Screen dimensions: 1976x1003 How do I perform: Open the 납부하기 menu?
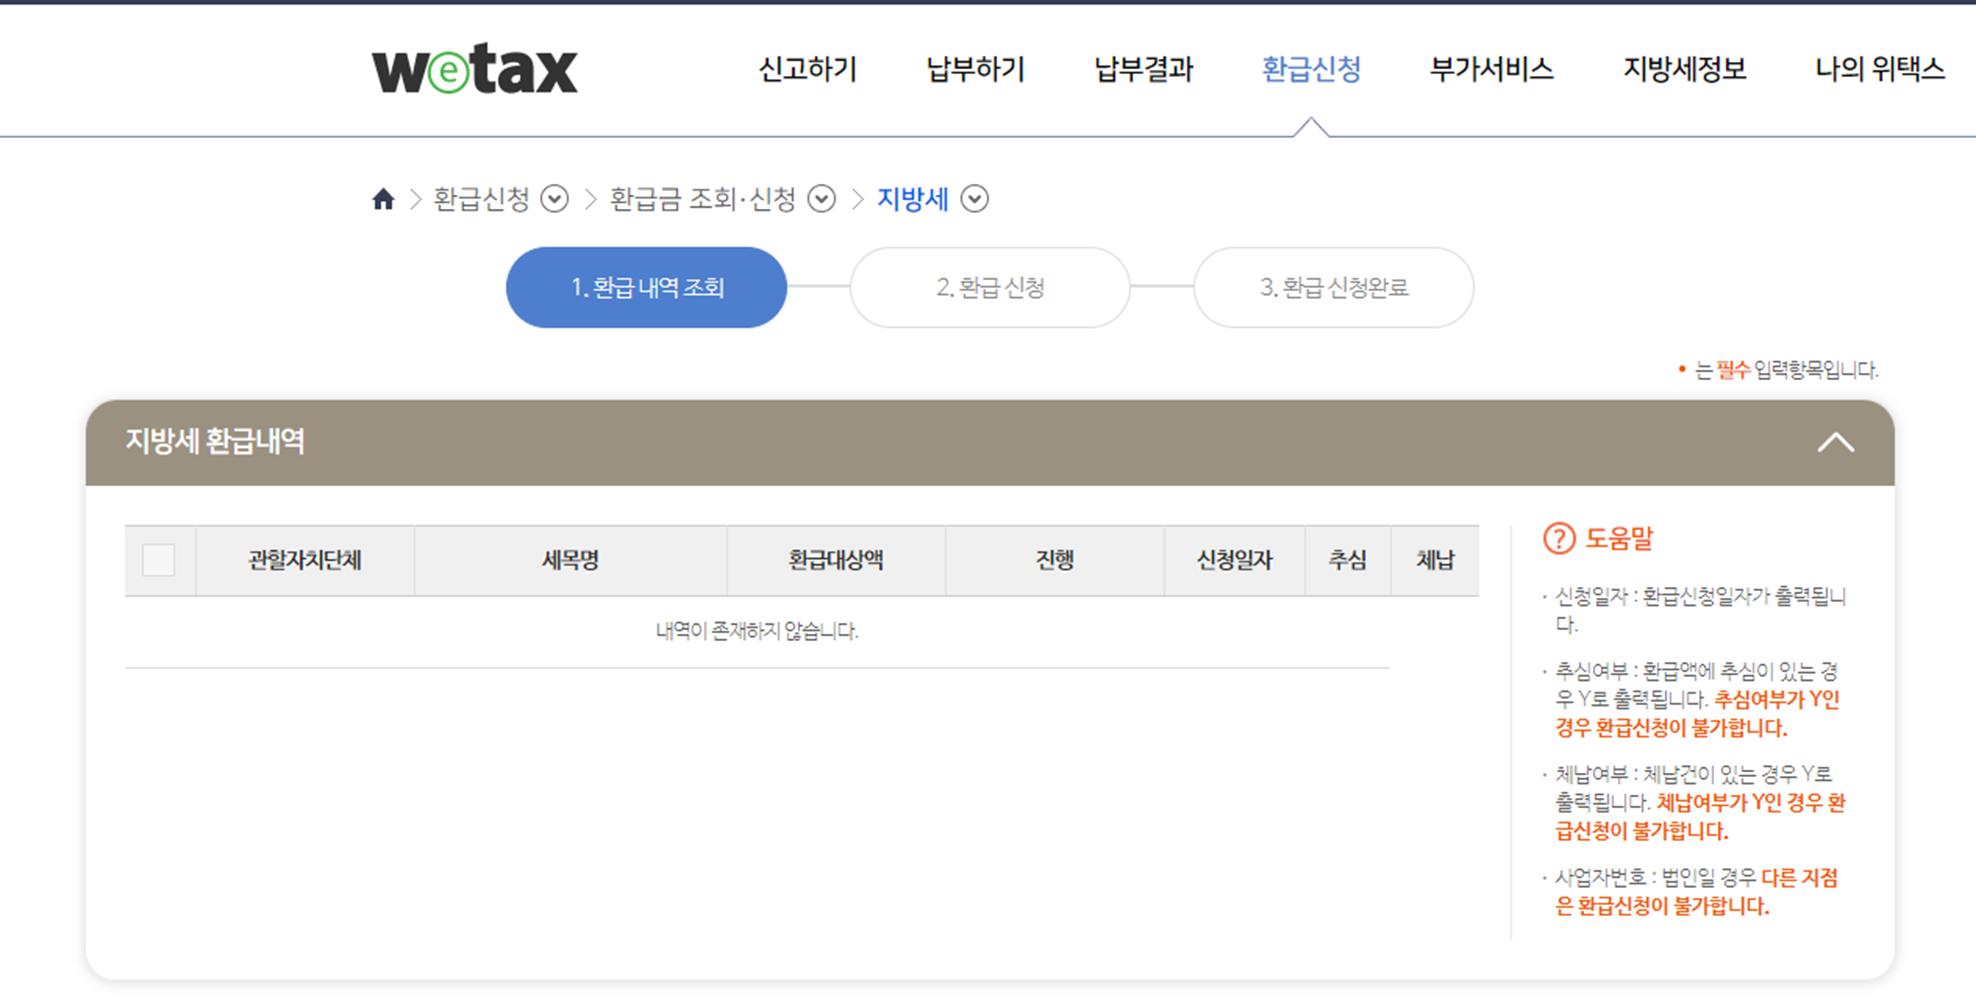click(974, 69)
